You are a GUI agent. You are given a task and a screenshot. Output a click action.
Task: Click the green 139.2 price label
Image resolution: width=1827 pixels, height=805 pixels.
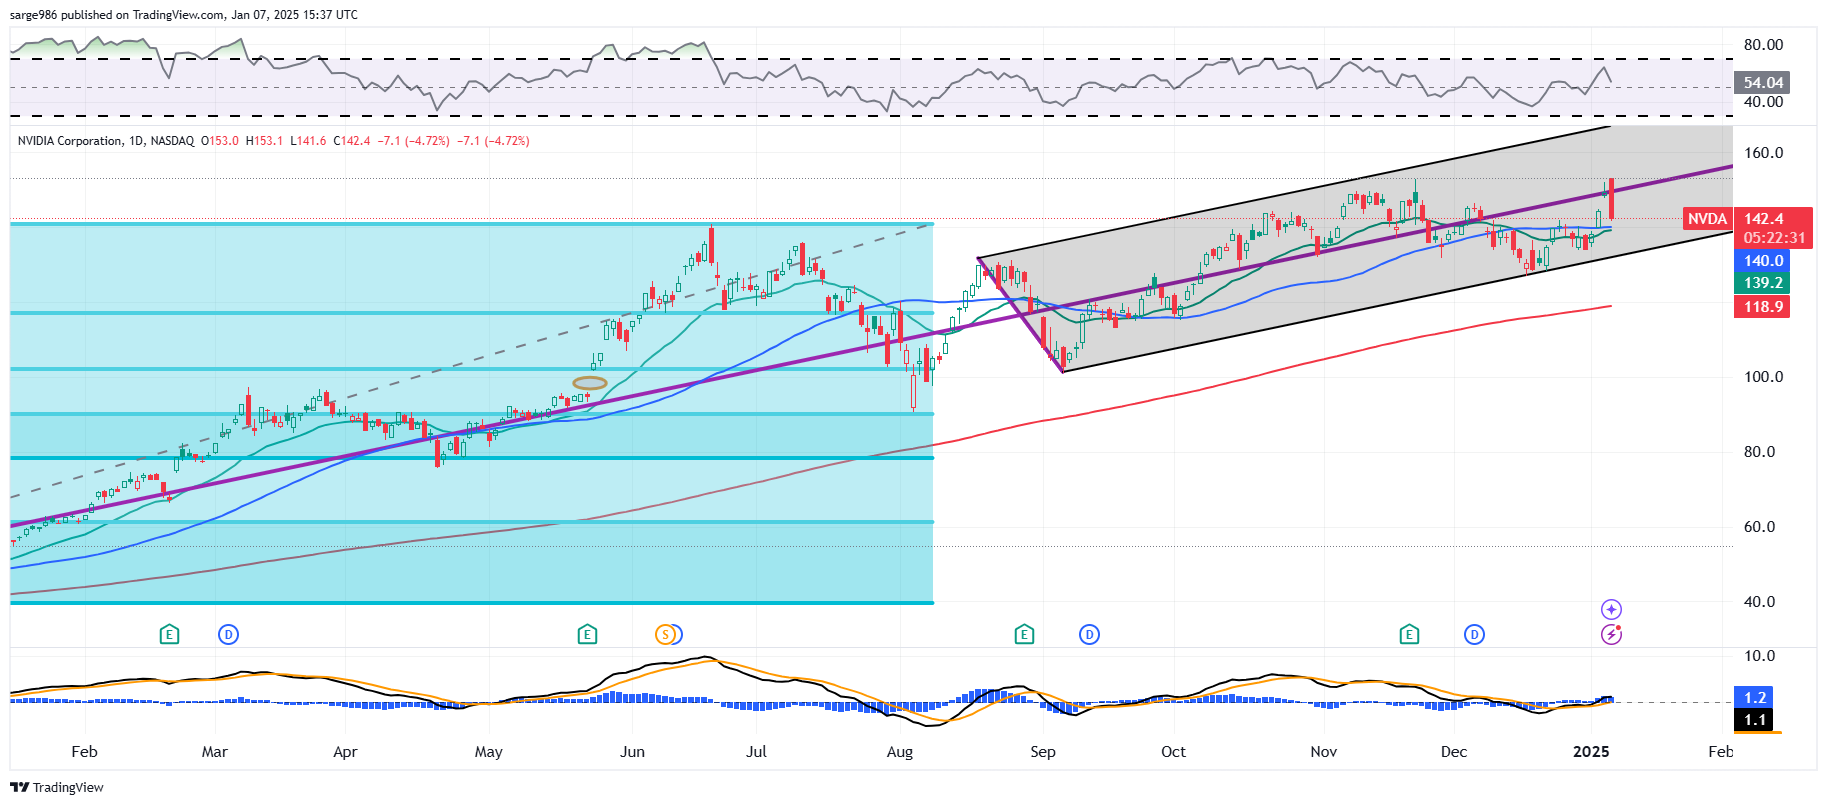1763,283
